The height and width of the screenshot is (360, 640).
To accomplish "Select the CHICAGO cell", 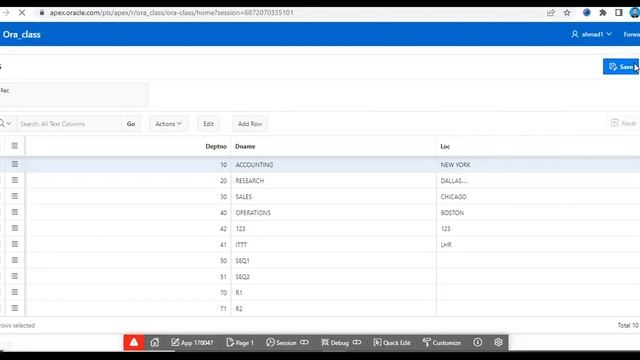I will point(538,196).
